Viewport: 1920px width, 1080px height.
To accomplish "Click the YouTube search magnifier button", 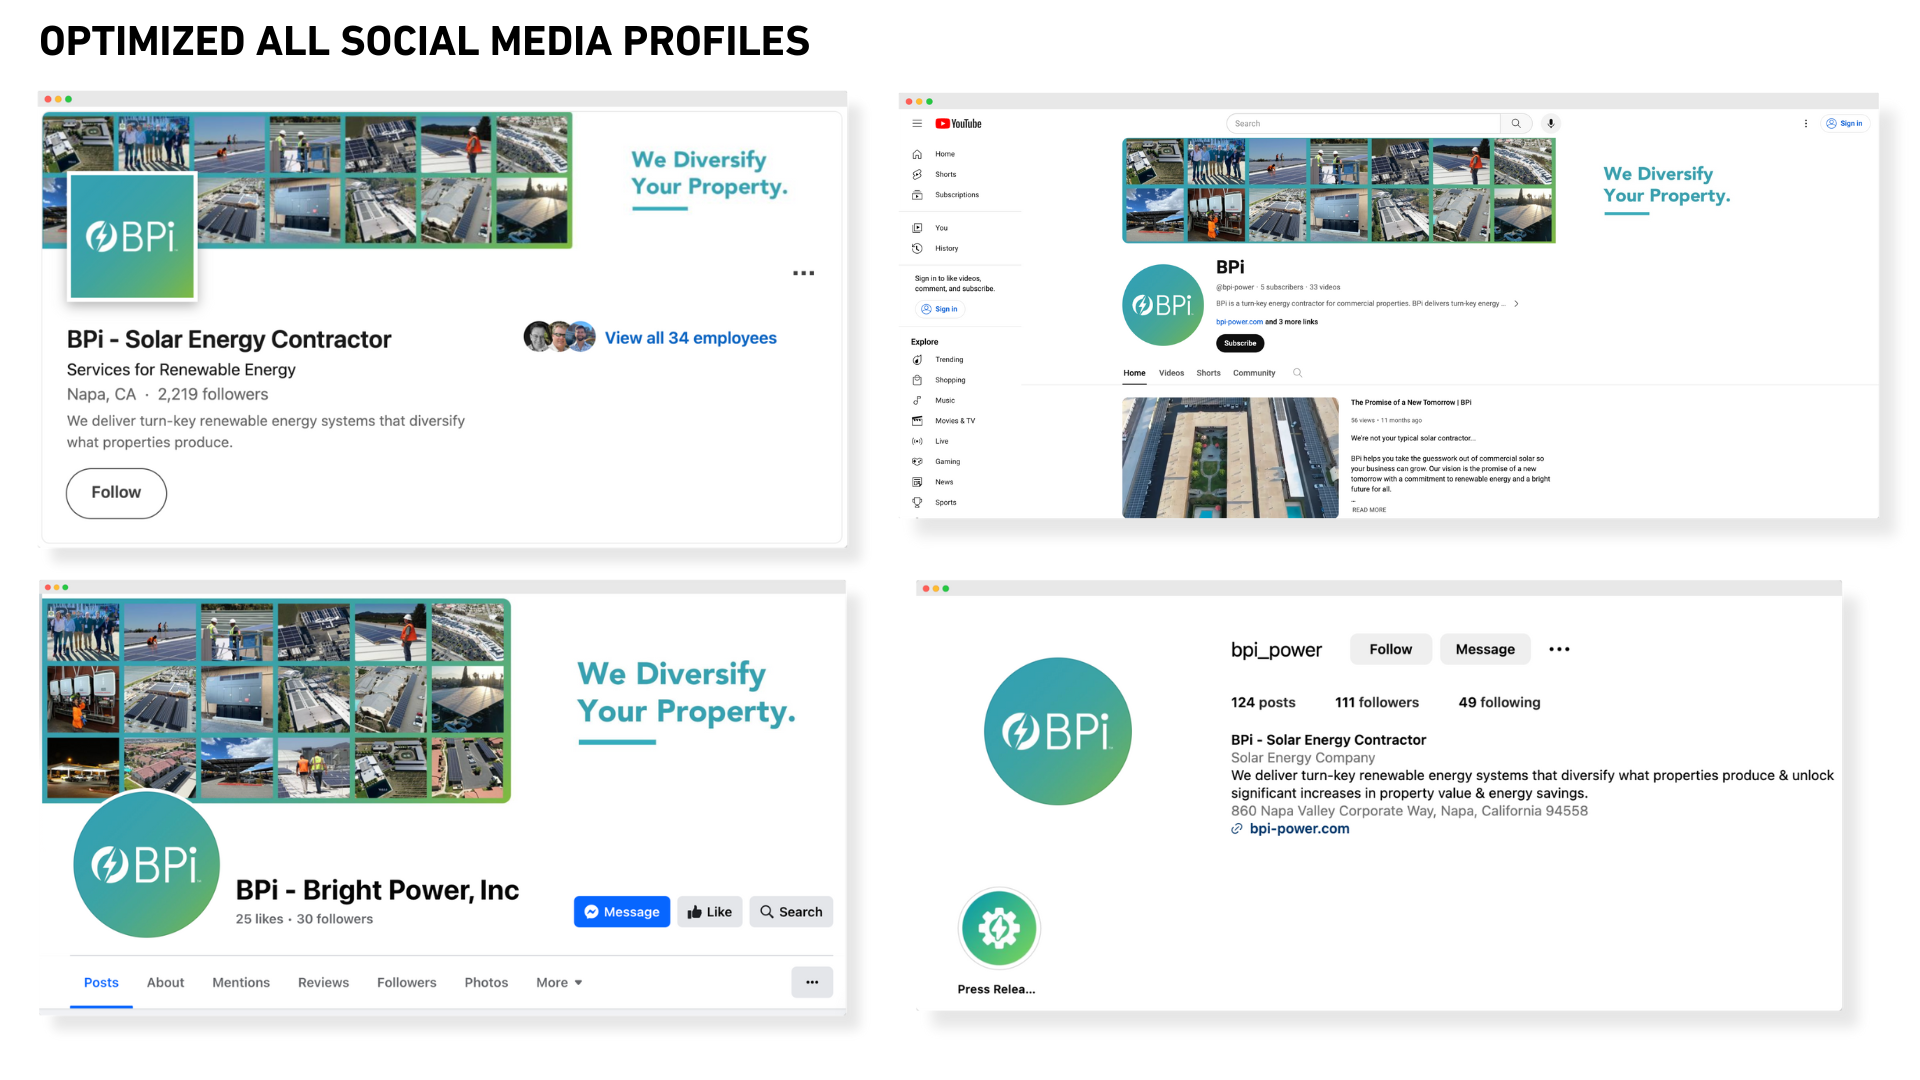I will tap(1516, 124).
